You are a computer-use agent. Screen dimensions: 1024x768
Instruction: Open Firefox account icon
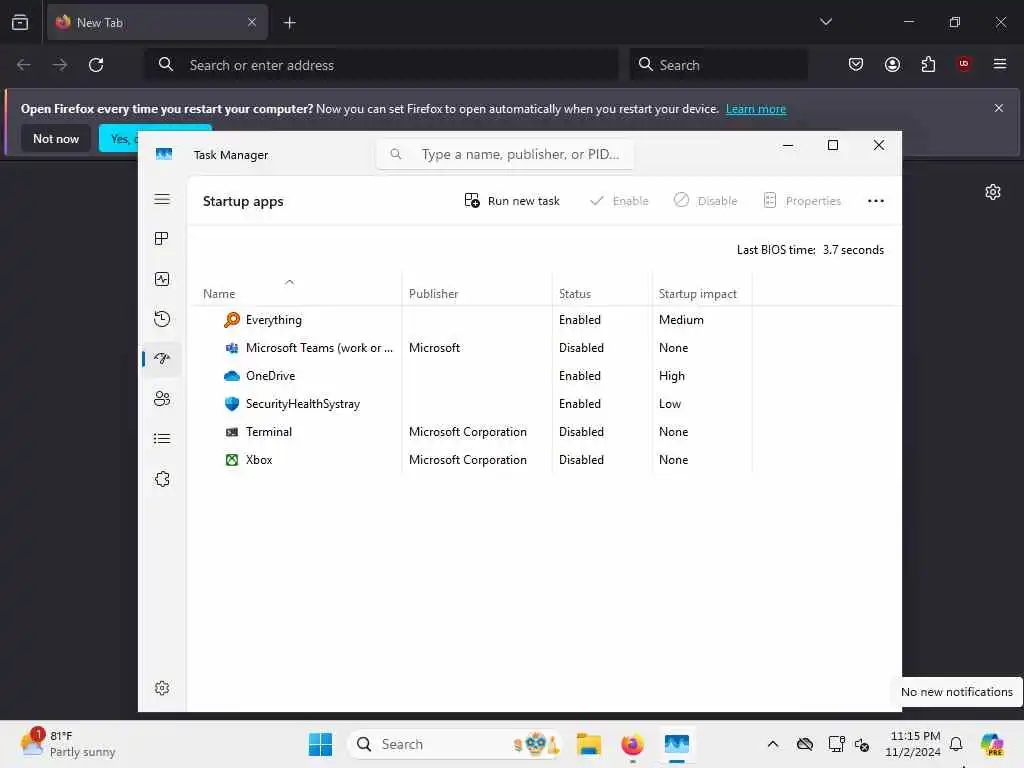click(x=892, y=64)
